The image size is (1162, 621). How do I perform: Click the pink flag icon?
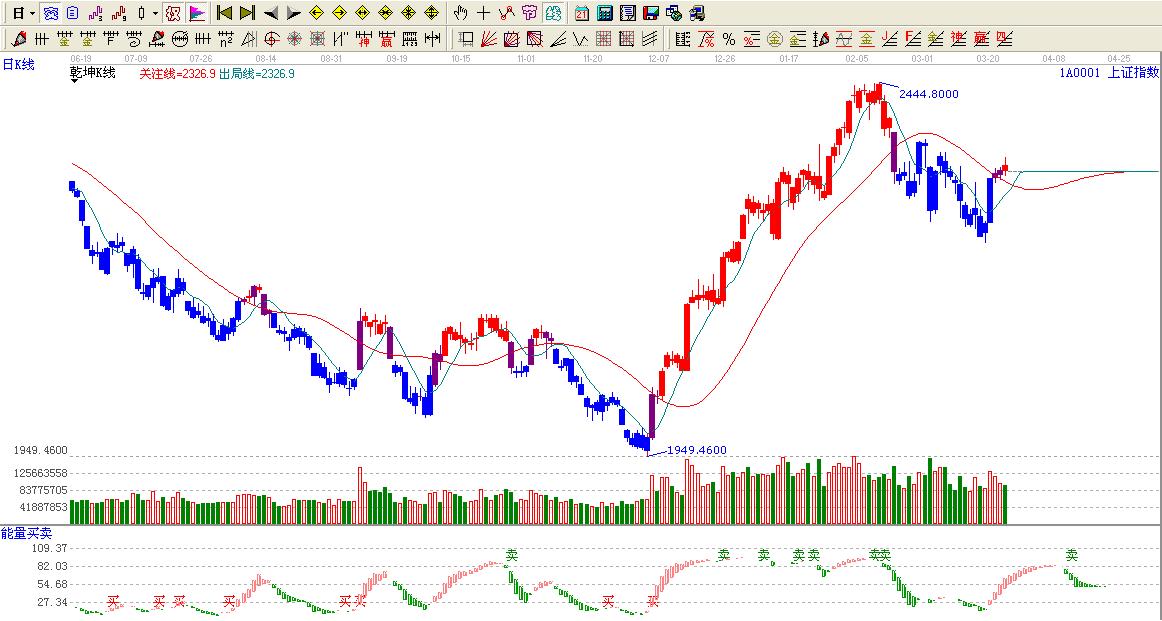pos(197,13)
